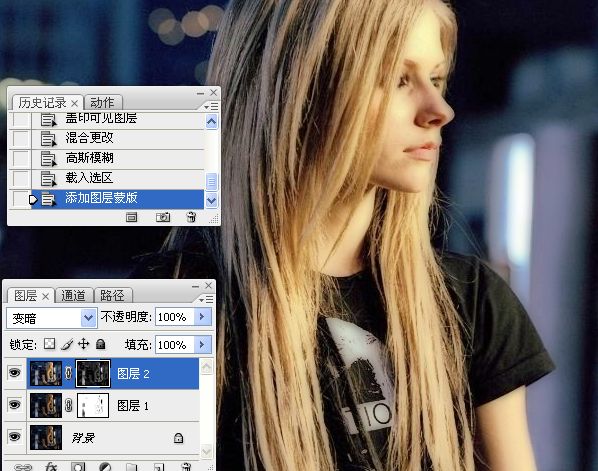Screen dimensions: 598x471
Task: Click mask link chain on 图层 1
Action: pyautogui.click(x=69, y=405)
